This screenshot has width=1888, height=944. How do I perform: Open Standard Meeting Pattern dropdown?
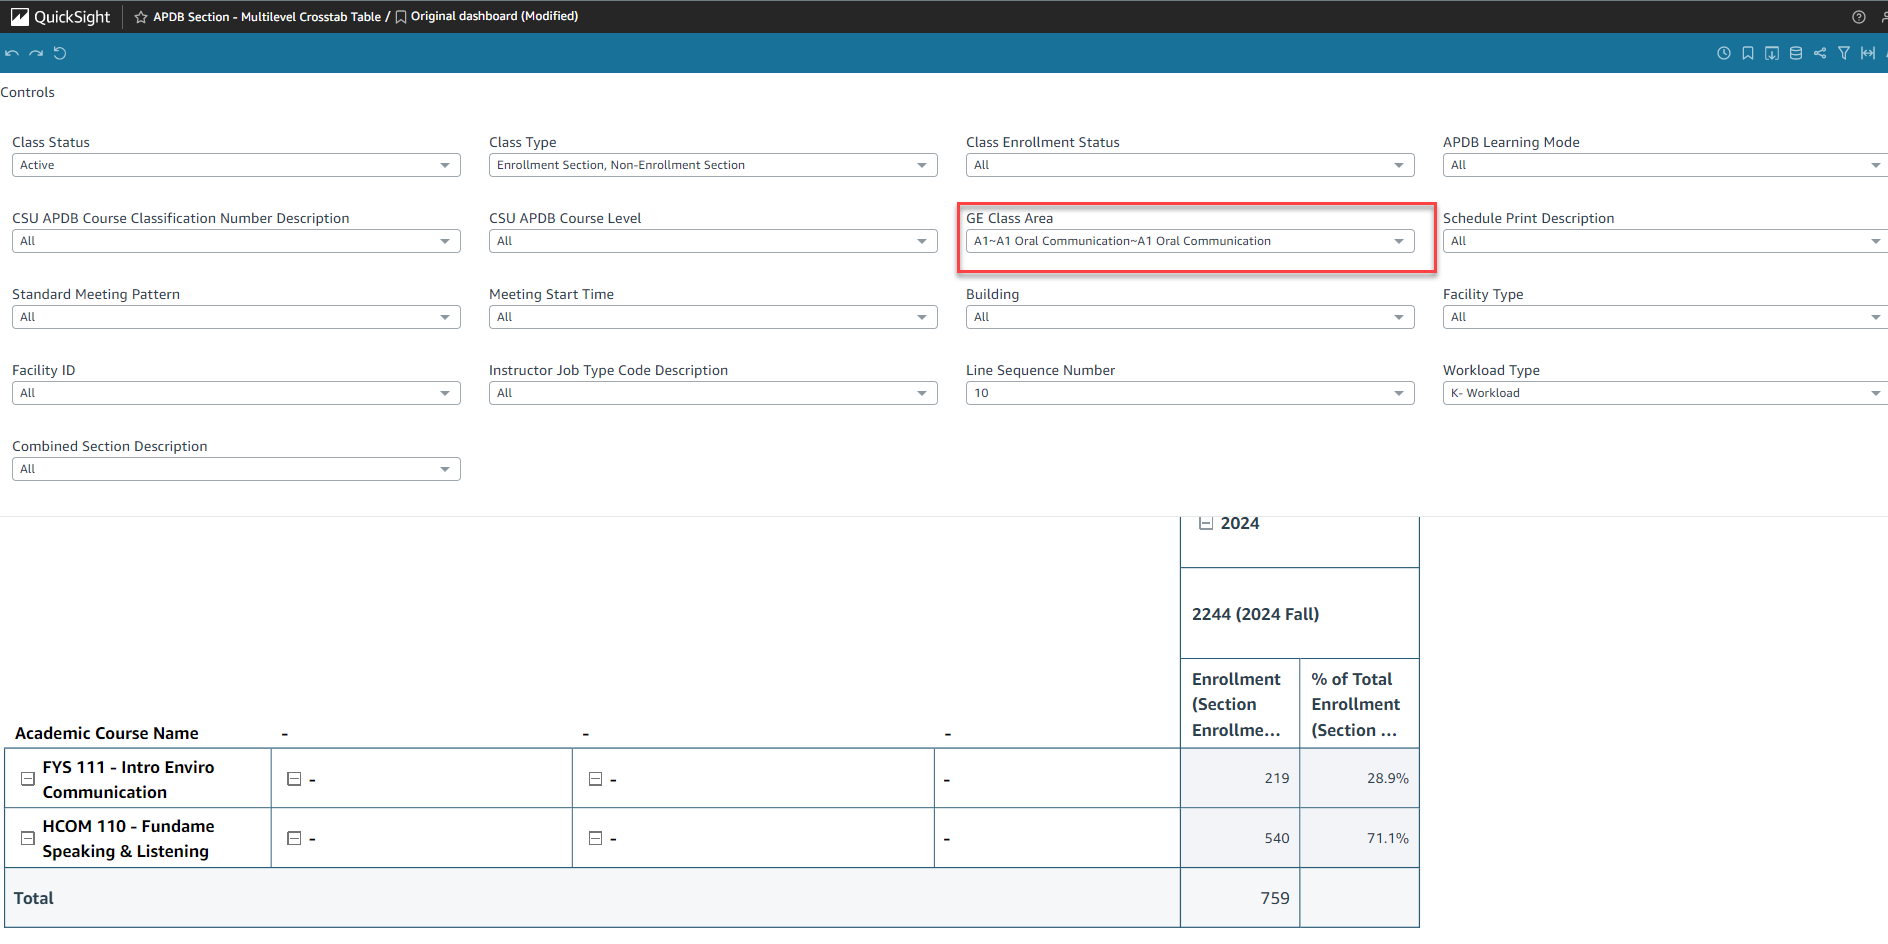point(236,317)
